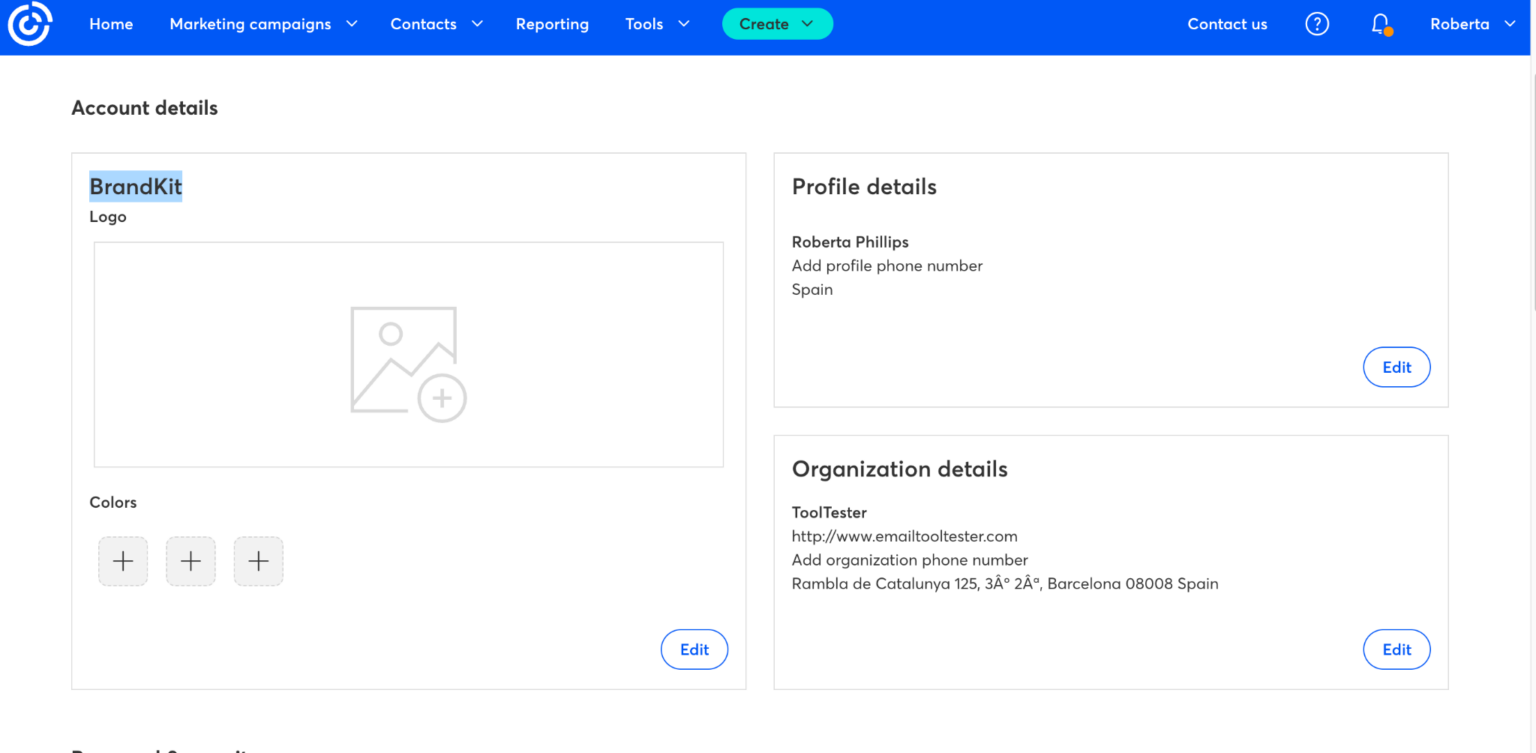
Task: Open the Contacts dropdown menu
Action: coord(436,24)
